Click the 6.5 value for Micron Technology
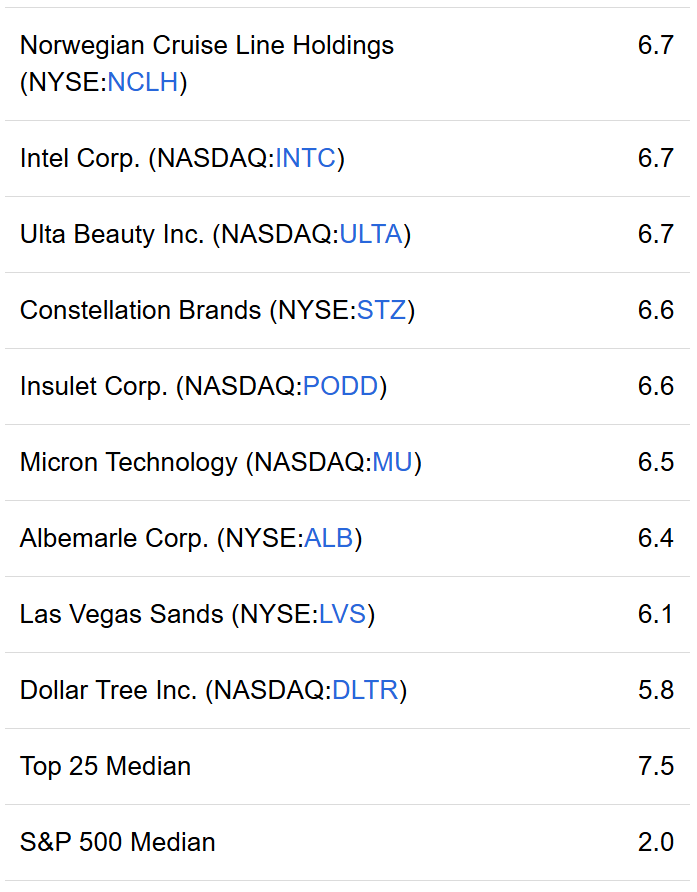This screenshot has height=892, width=697. [655, 462]
